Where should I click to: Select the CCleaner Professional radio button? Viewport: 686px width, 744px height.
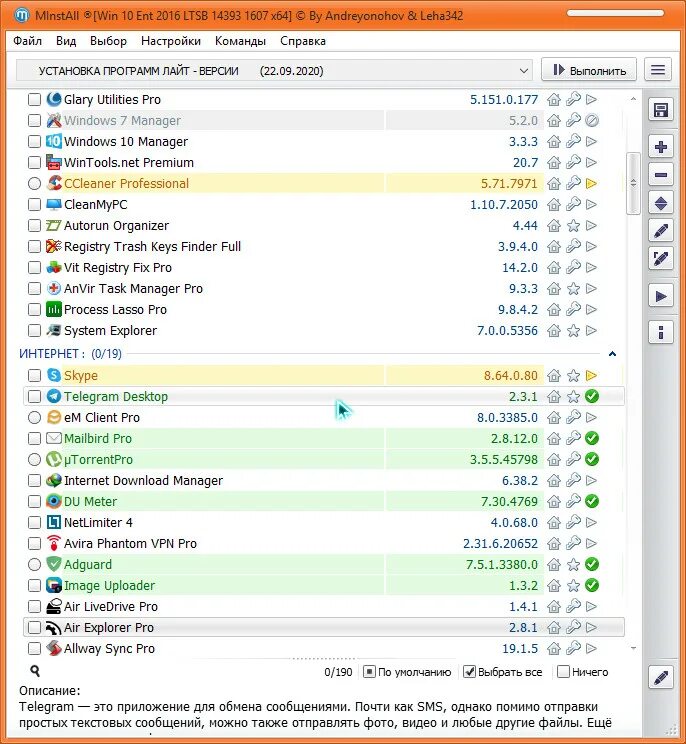tap(34, 184)
